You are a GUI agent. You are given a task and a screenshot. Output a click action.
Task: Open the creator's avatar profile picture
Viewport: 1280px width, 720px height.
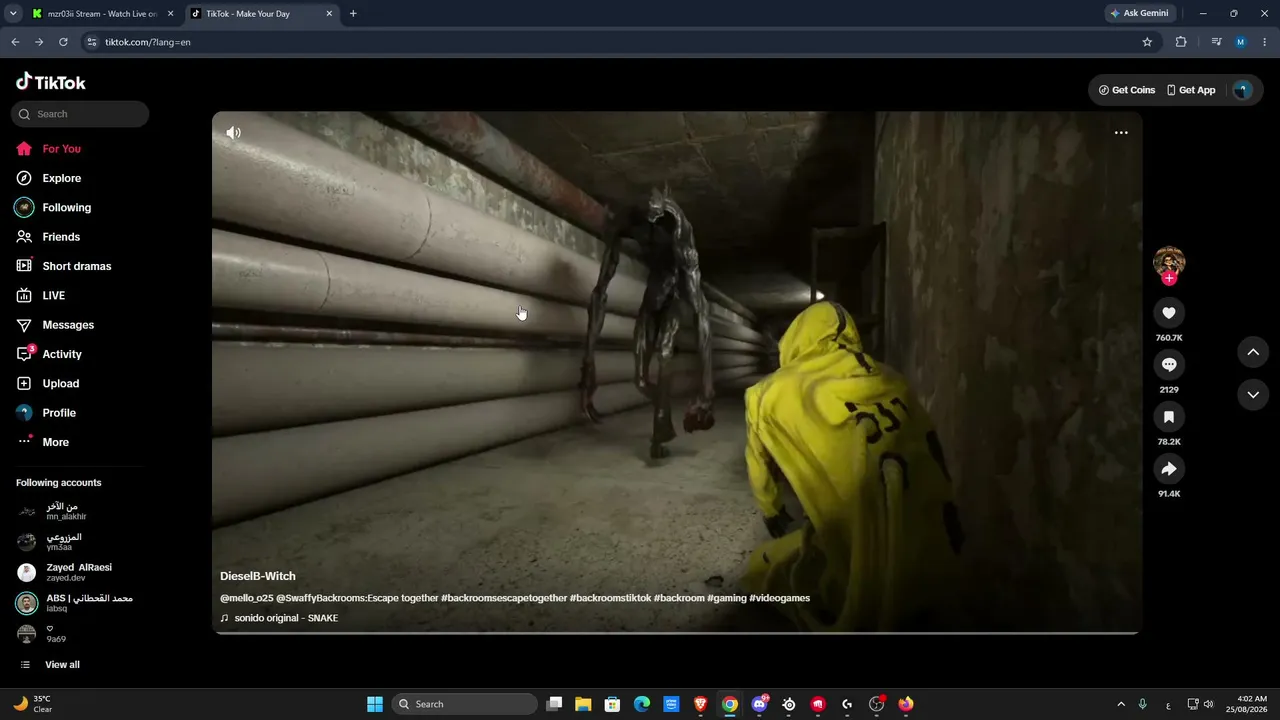point(1169,262)
